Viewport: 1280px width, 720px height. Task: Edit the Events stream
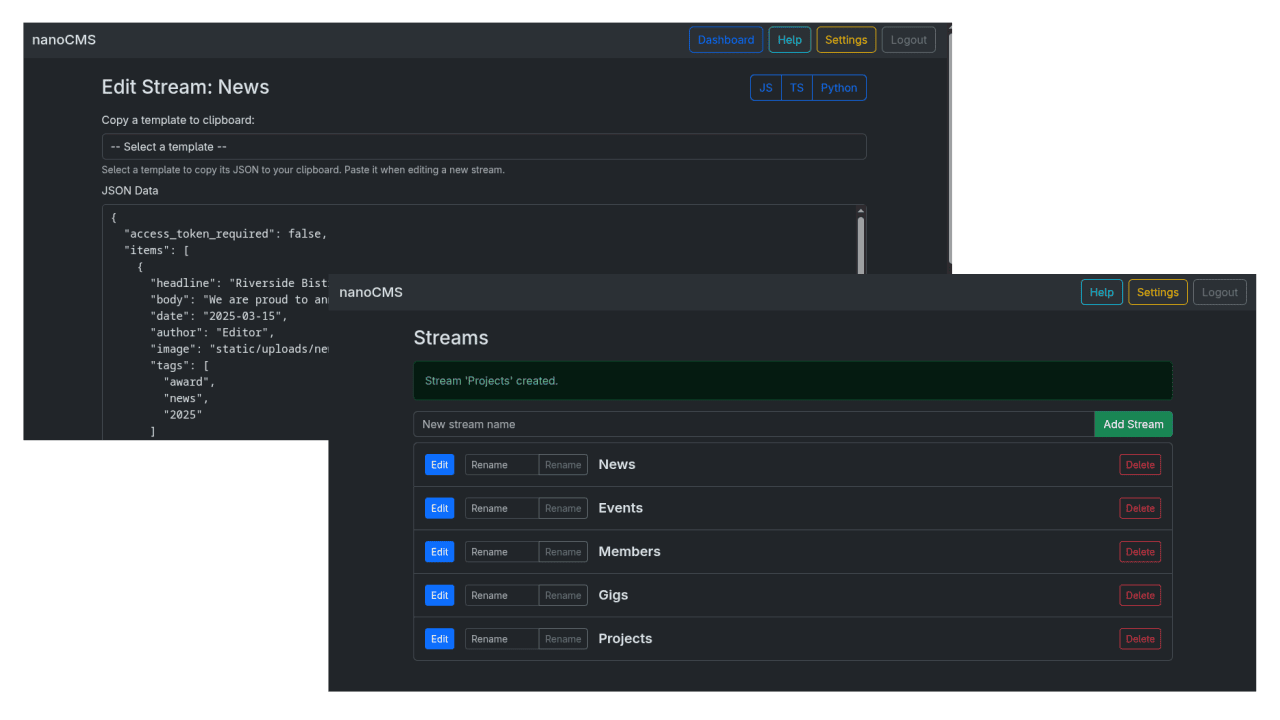click(440, 508)
